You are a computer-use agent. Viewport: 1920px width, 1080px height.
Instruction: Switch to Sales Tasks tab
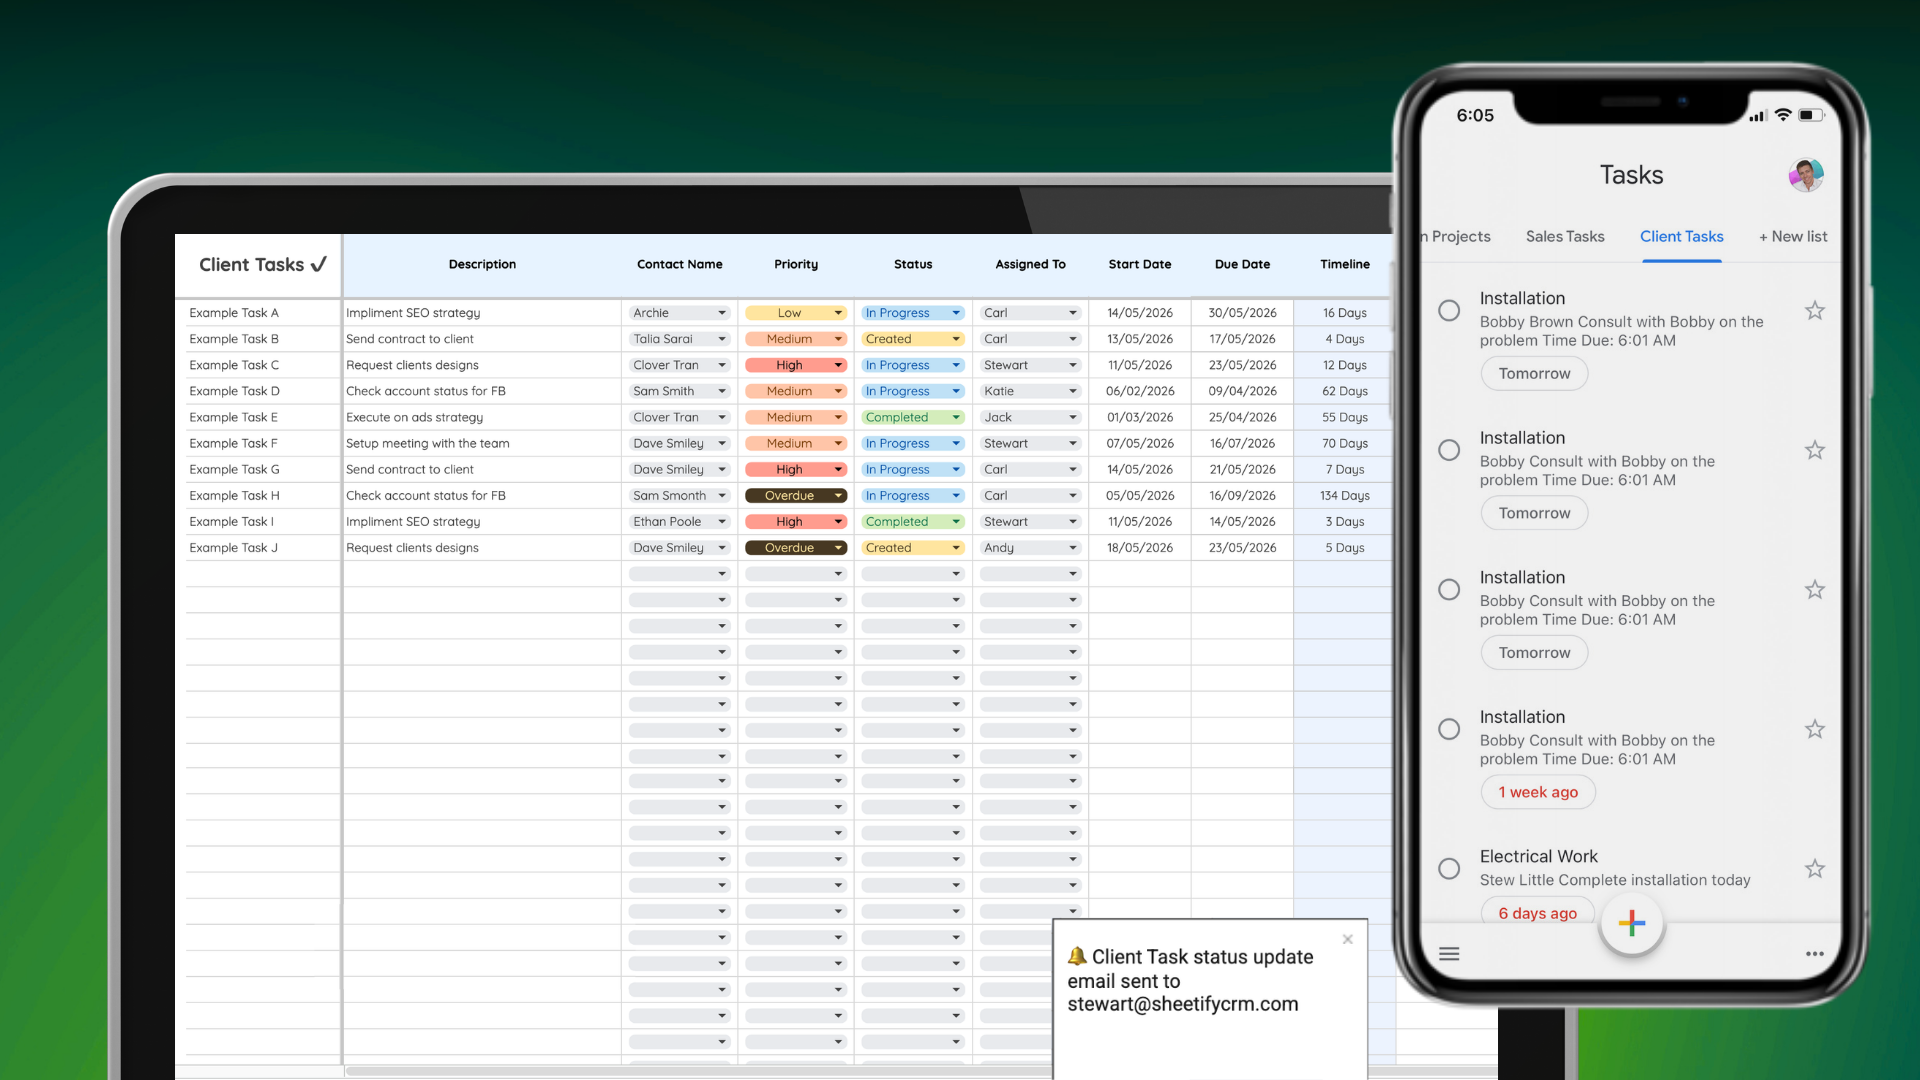pos(1565,237)
